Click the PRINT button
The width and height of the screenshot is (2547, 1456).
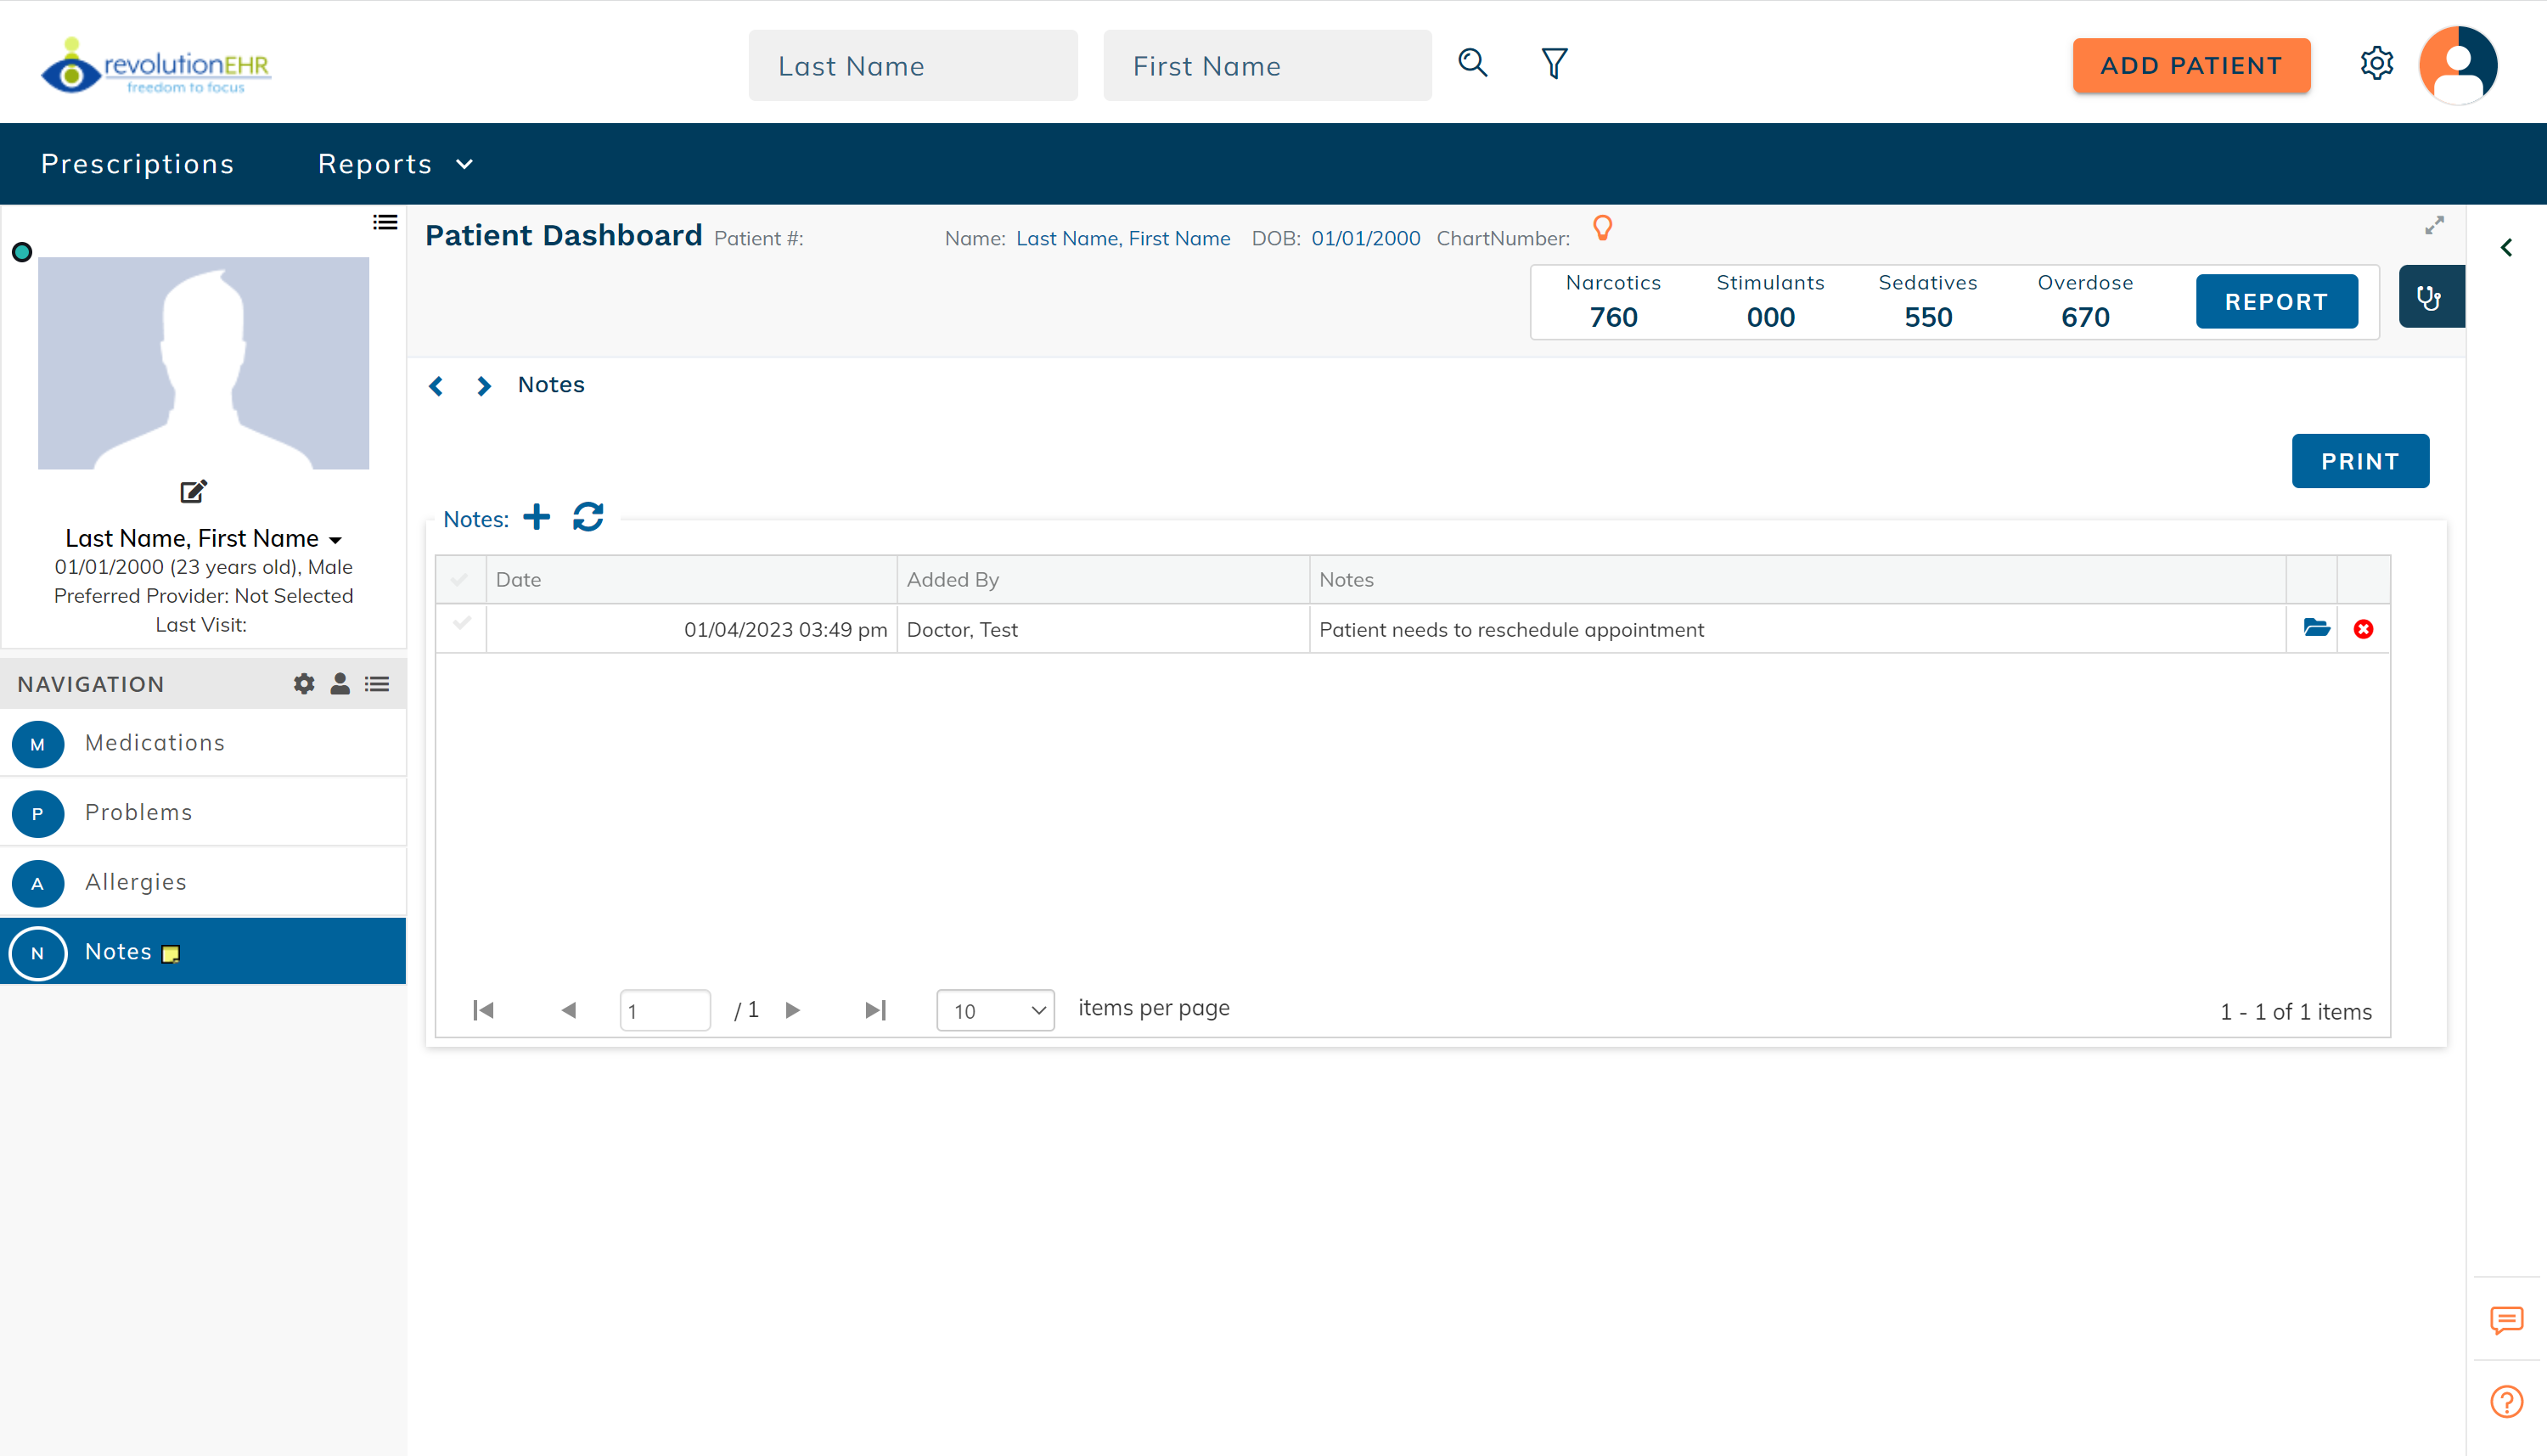click(x=2359, y=461)
